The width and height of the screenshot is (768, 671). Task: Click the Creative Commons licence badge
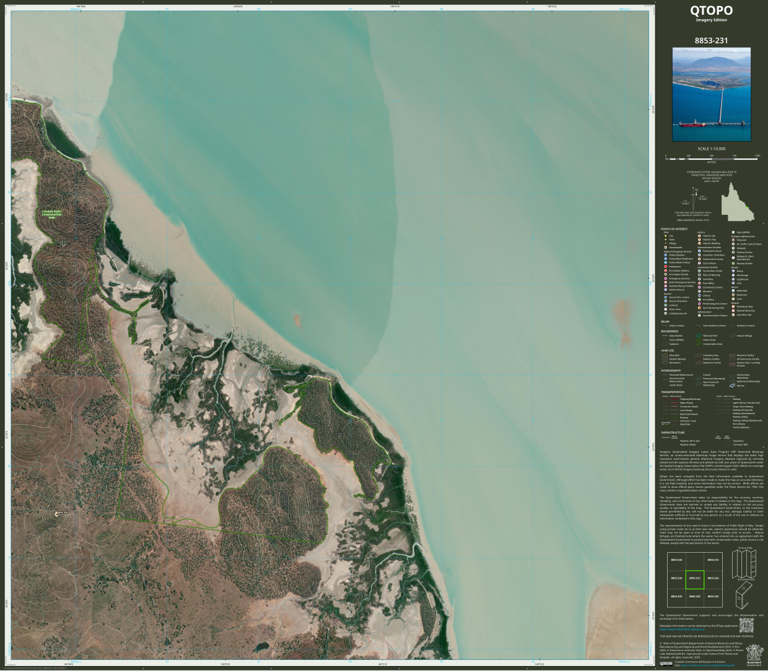pos(666,664)
